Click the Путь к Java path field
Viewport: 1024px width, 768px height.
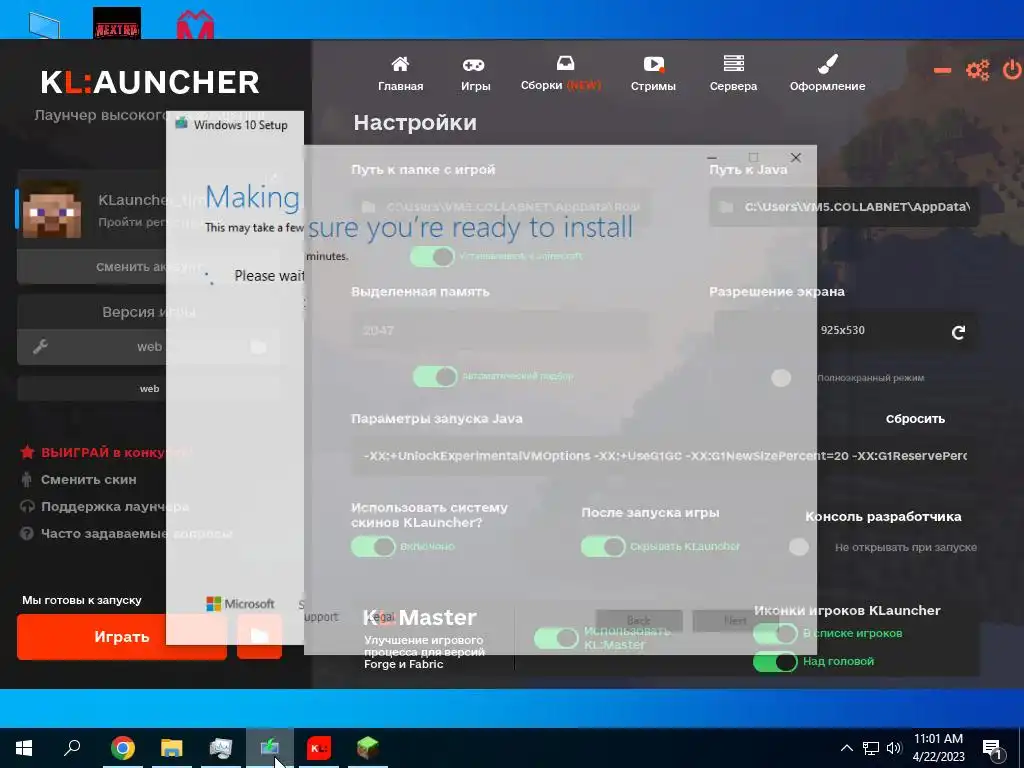844,207
